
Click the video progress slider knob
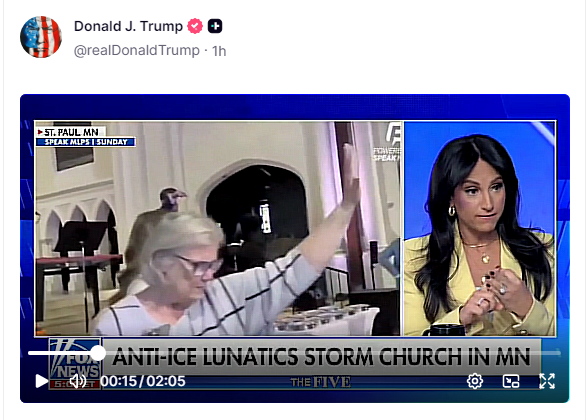point(98,353)
